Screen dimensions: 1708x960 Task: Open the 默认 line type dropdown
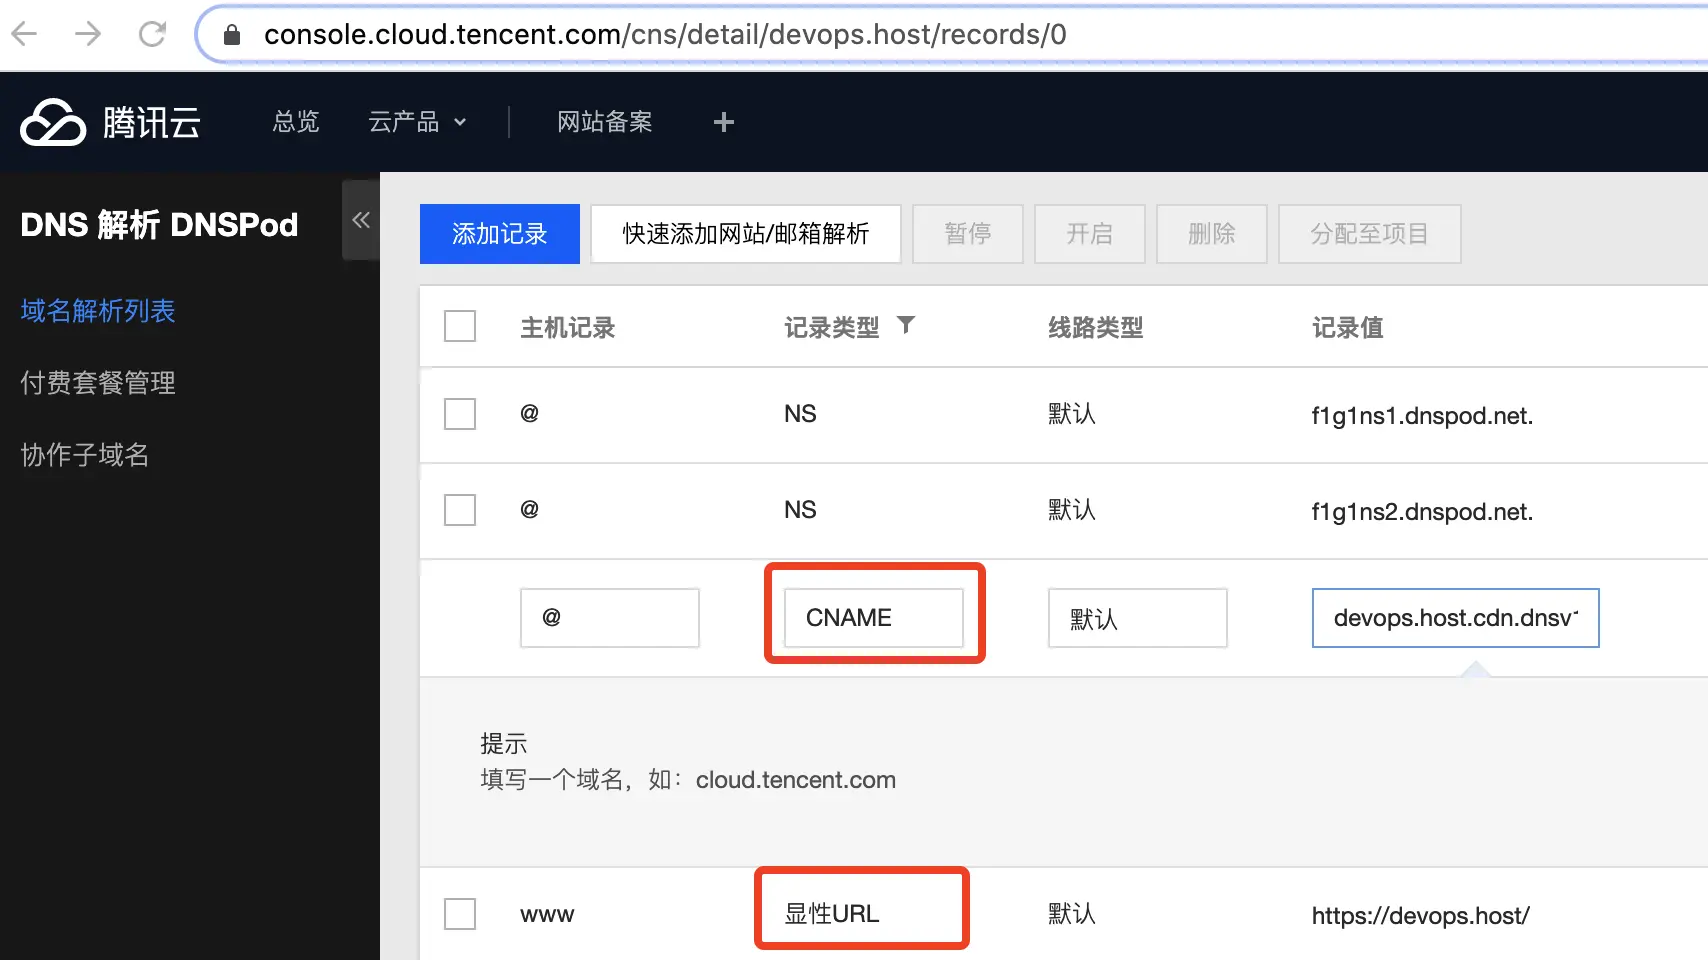(1137, 618)
